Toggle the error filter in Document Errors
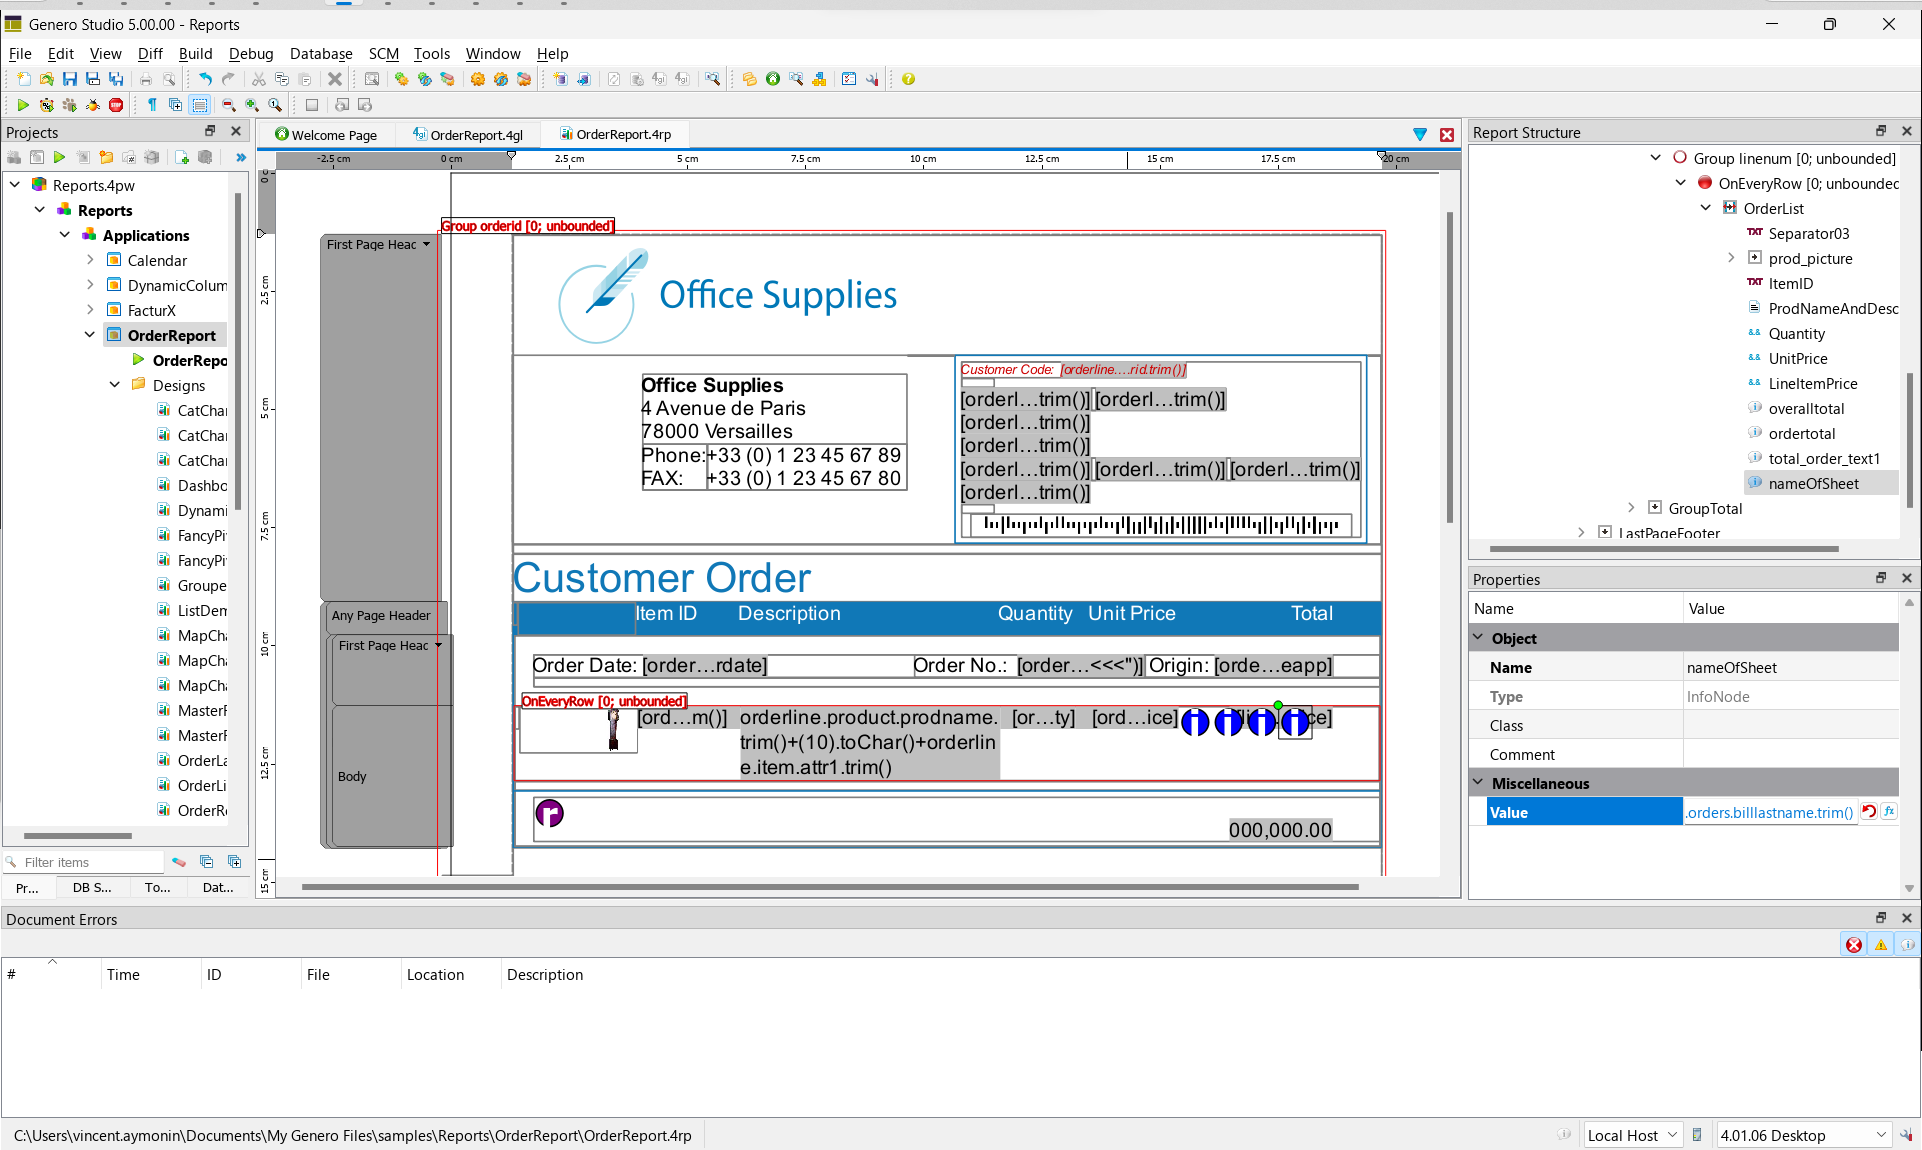 point(1854,945)
